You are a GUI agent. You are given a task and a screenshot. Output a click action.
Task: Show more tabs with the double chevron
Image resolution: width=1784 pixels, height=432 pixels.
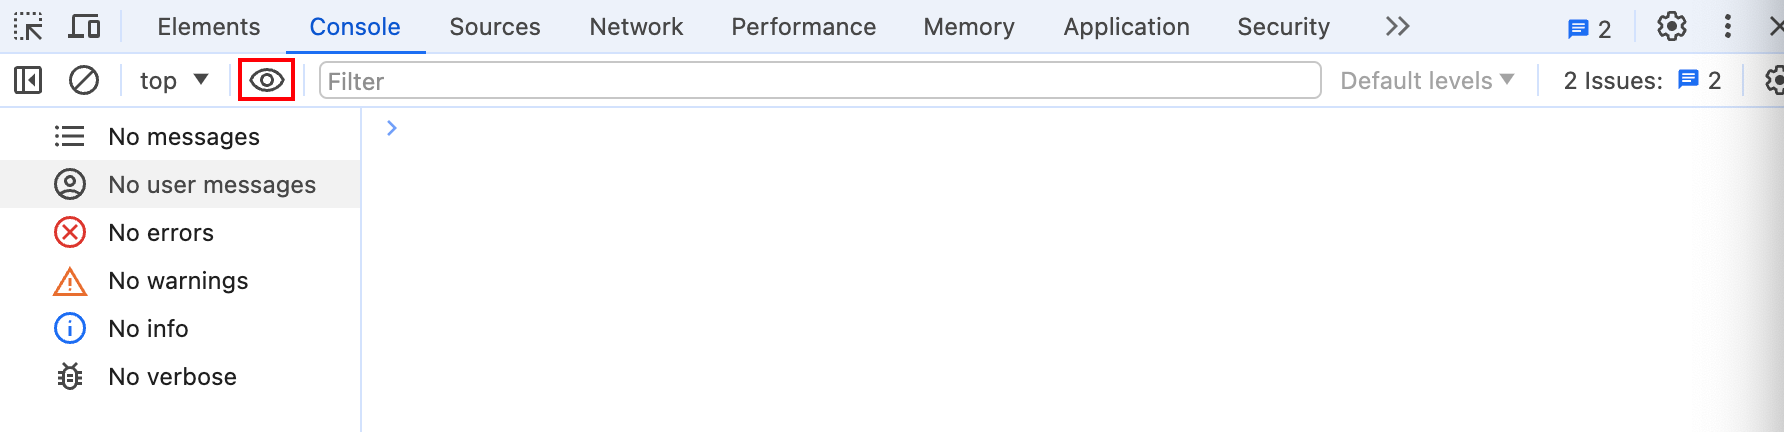[x=1398, y=27]
